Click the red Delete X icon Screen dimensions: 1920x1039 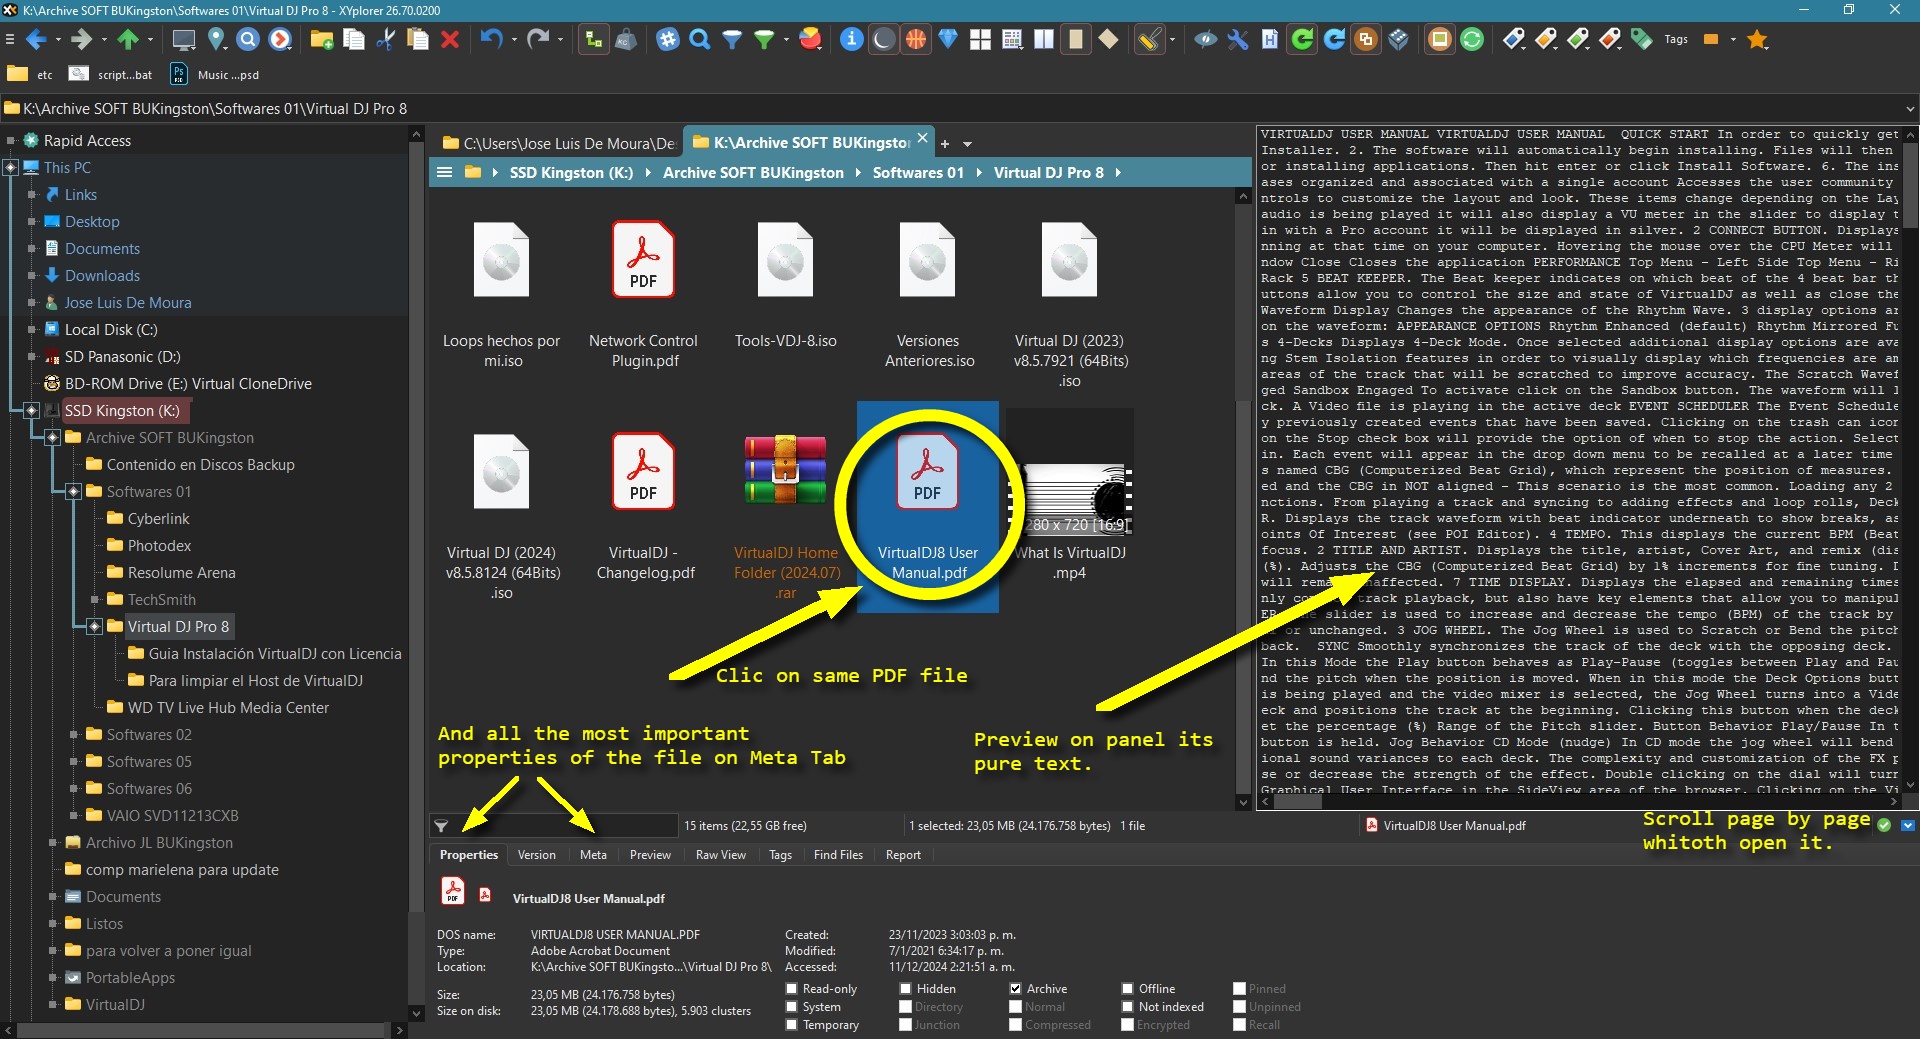450,40
